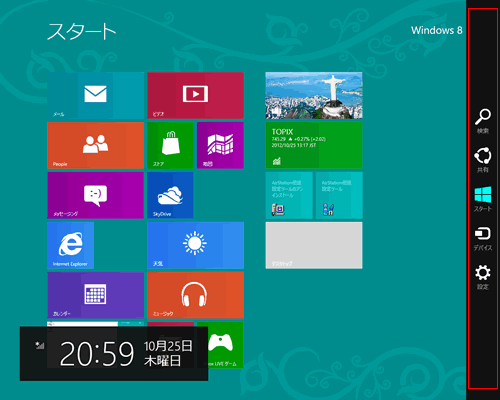Screen dimensions: 500x400
Task: Open the Weather (天気) sun tile
Action: pyautogui.click(x=195, y=245)
